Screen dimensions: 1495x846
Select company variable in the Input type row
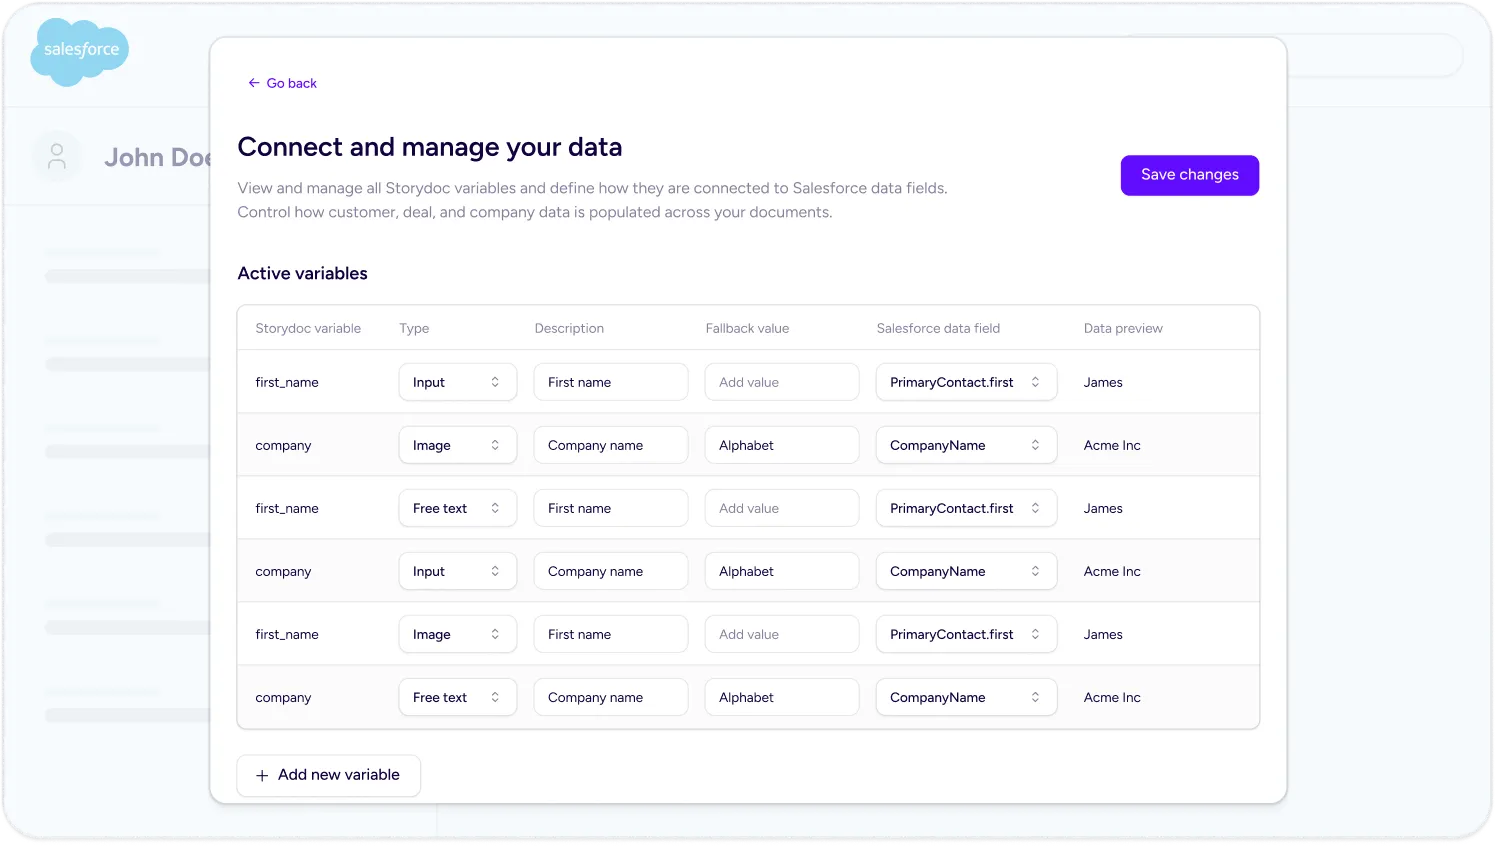pyautogui.click(x=283, y=571)
